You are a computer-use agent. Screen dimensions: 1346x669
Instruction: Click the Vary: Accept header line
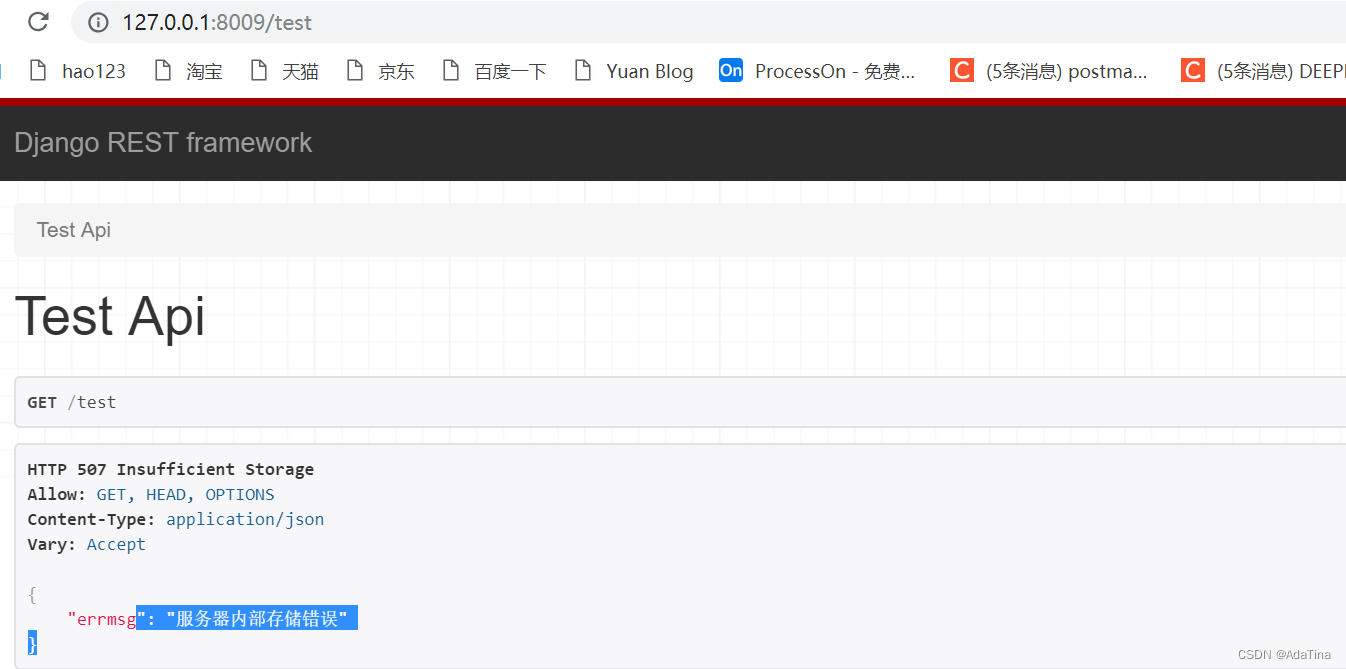pyautogui.click(x=87, y=544)
